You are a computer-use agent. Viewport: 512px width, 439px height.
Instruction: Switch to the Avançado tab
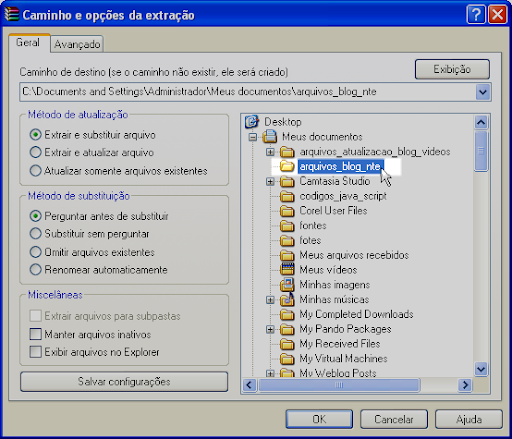click(77, 44)
